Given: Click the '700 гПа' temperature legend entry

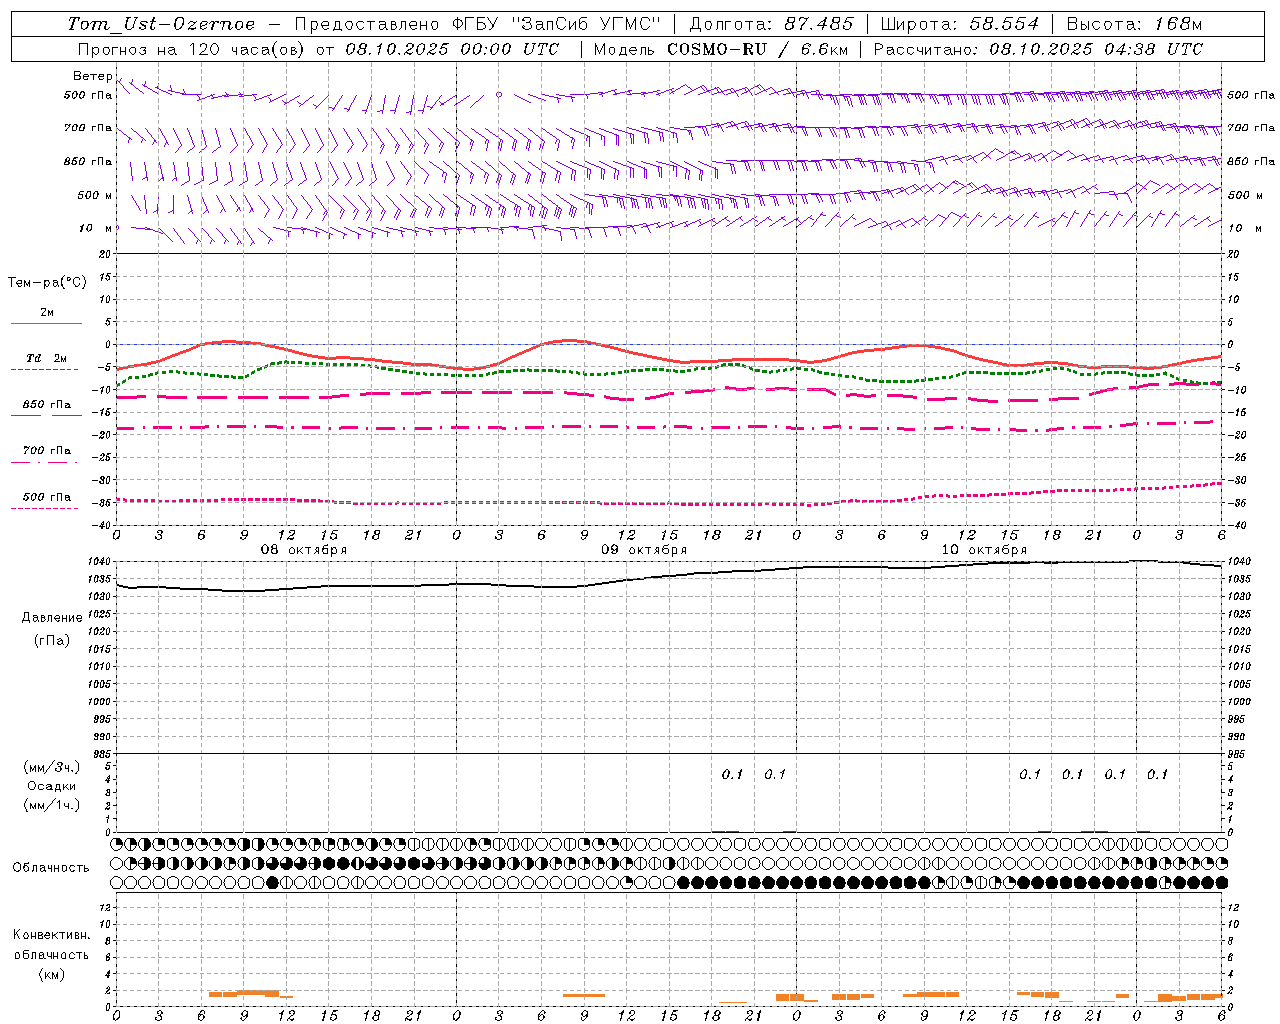Looking at the screenshot, I should tap(47, 451).
